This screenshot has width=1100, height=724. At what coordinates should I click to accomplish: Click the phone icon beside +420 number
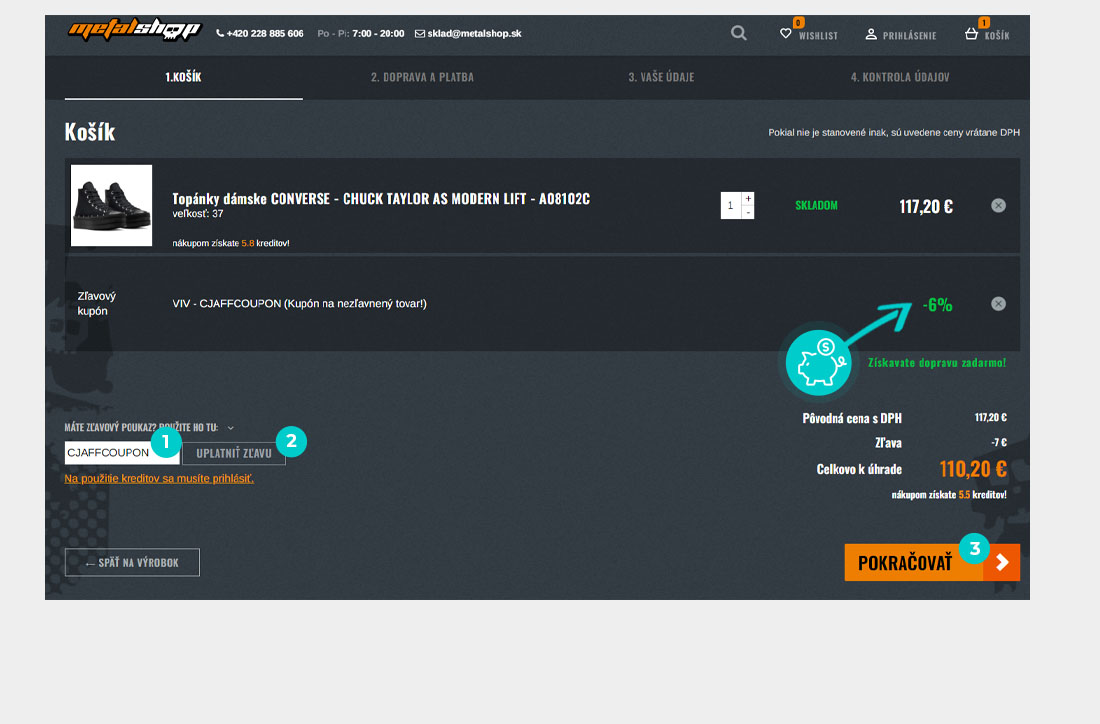point(220,34)
